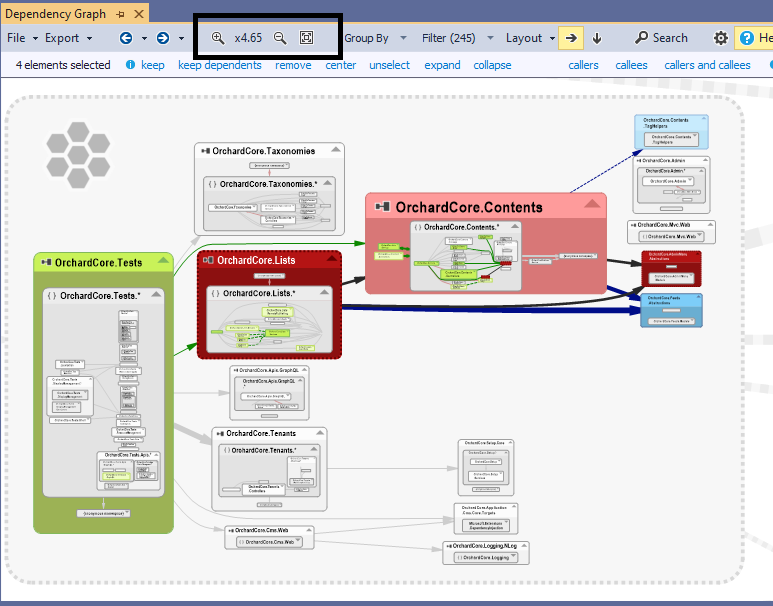Navigate back with the left arrow icon
This screenshot has height=606, width=773.
(126, 38)
